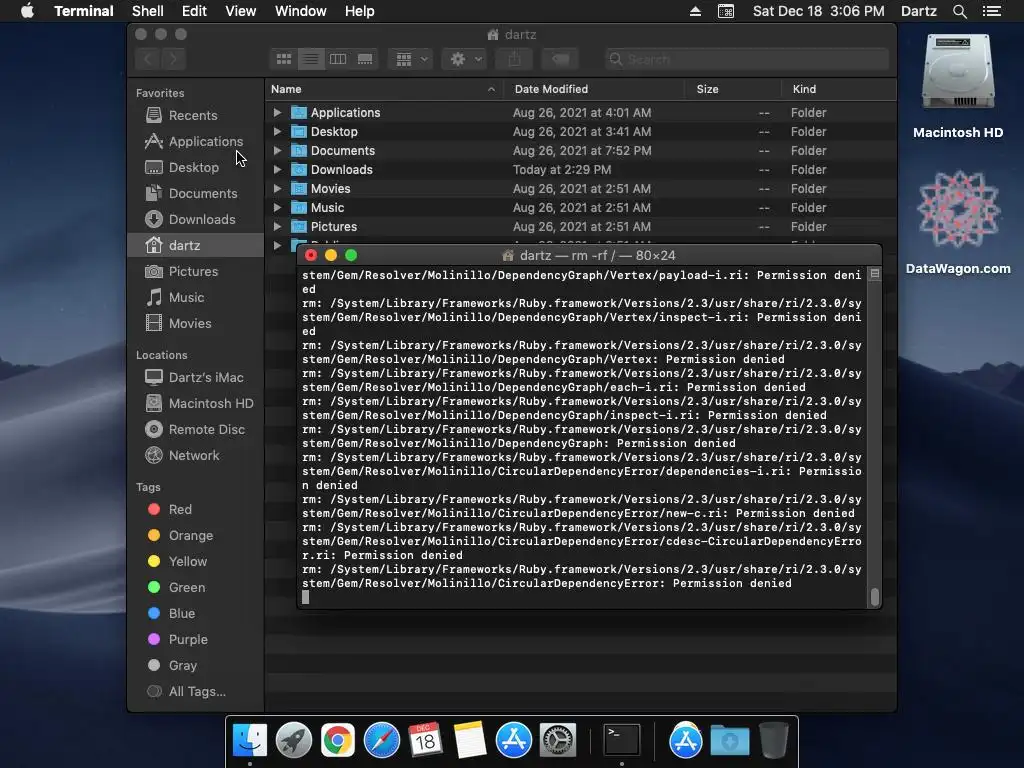1024x768 pixels.
Task: Select the Green tag
Action: click(195, 587)
